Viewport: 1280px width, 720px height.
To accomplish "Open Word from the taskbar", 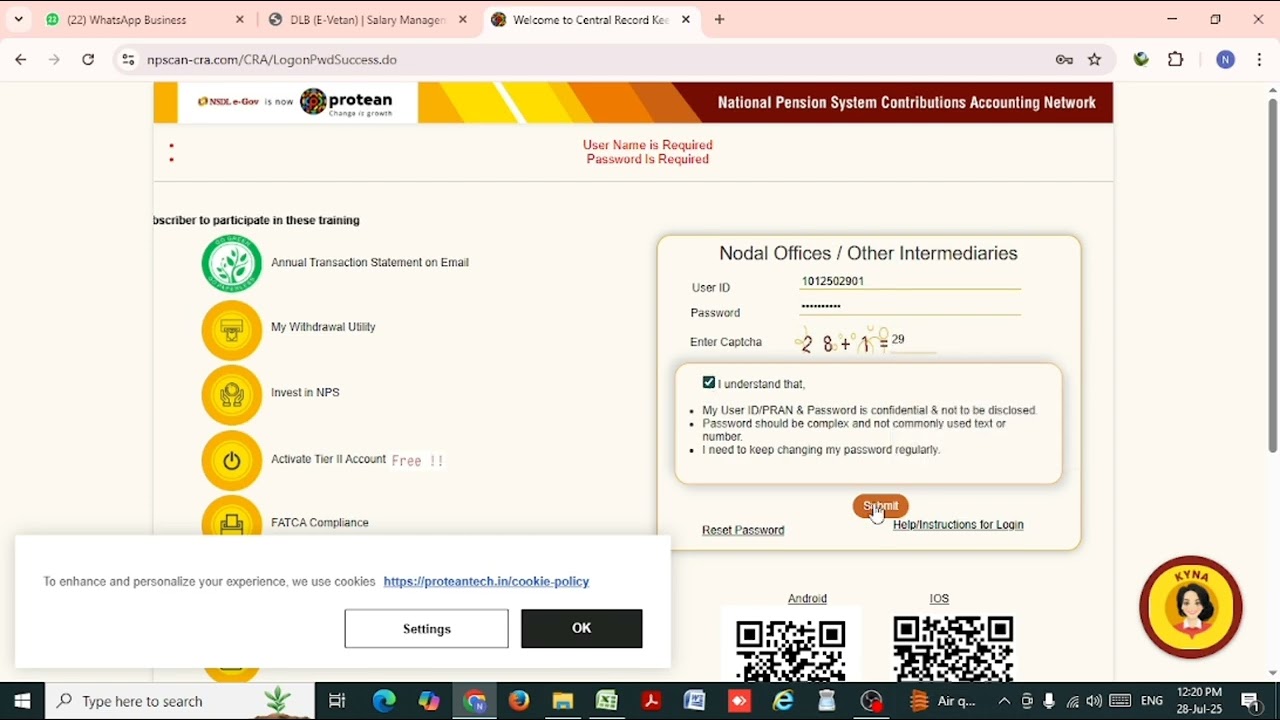I will point(695,701).
